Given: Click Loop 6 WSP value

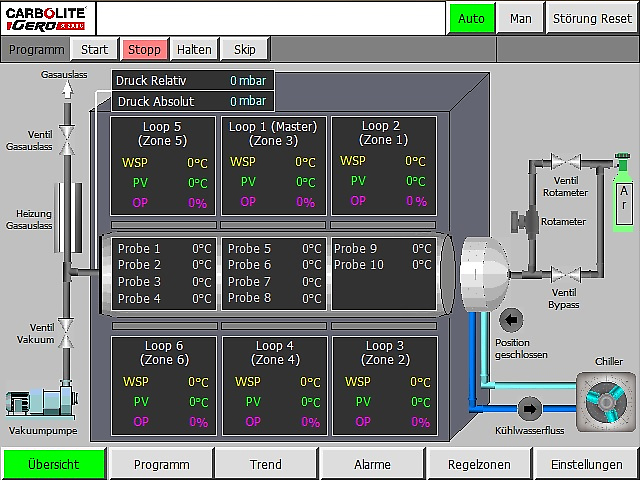Looking at the screenshot, I should [x=198, y=382].
